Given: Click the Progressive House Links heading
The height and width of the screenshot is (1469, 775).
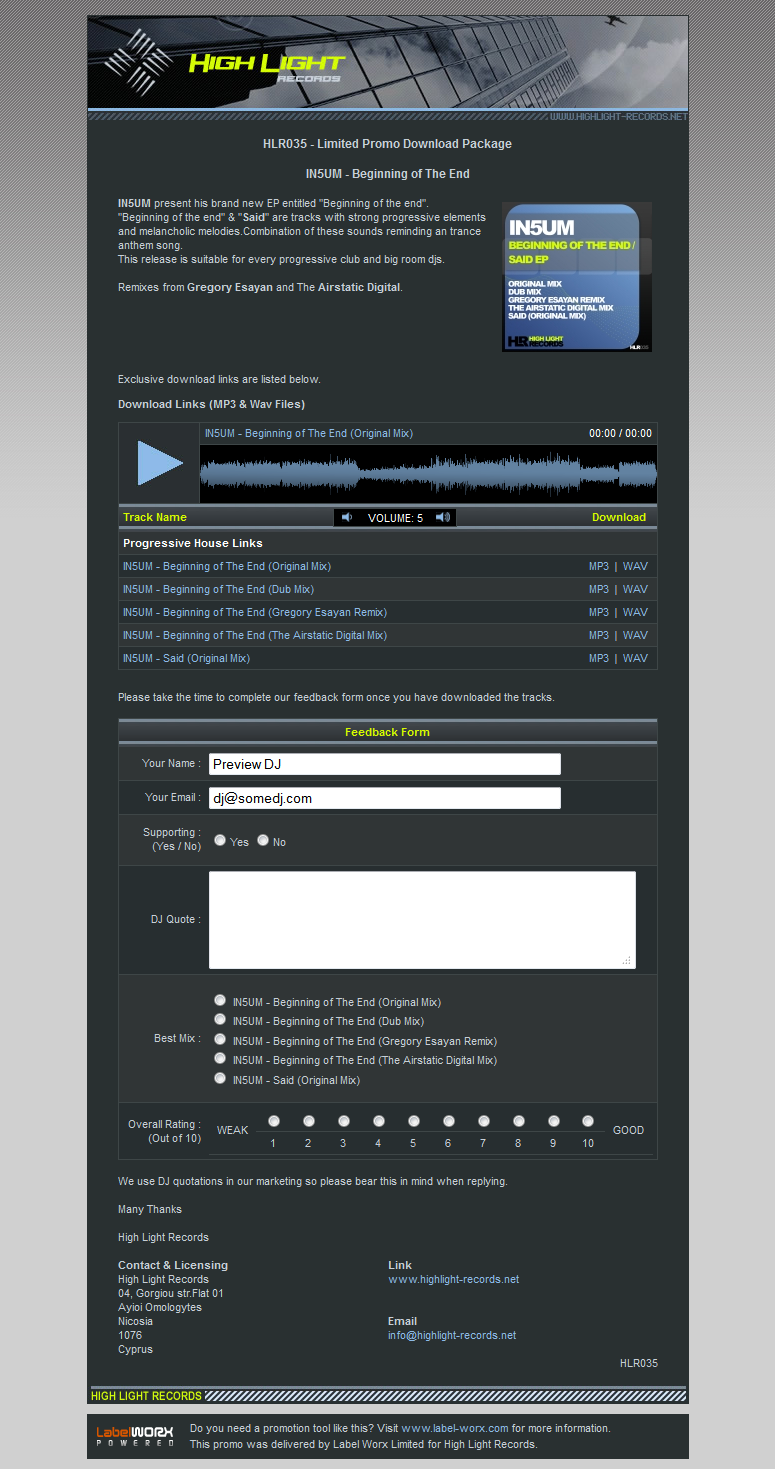Looking at the screenshot, I should [x=193, y=543].
